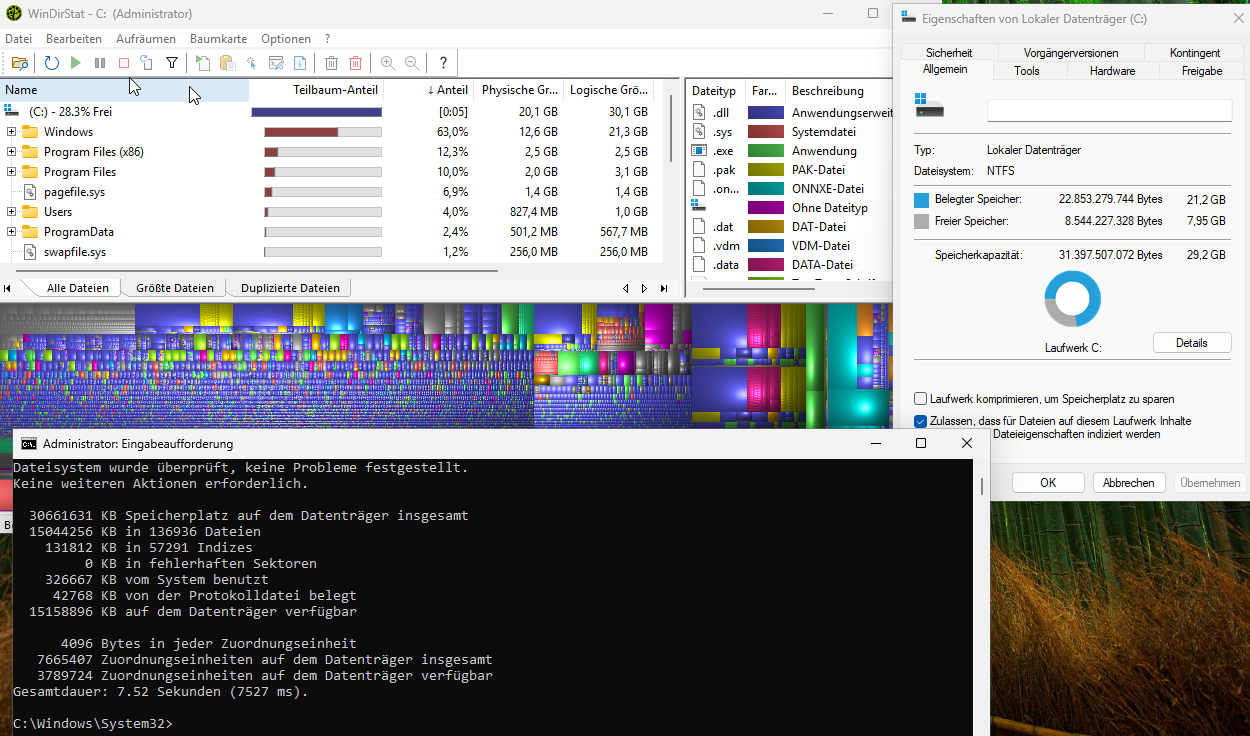Switch to the 'Duplizierte Dateien' tab
1250x736 pixels.
(290, 288)
